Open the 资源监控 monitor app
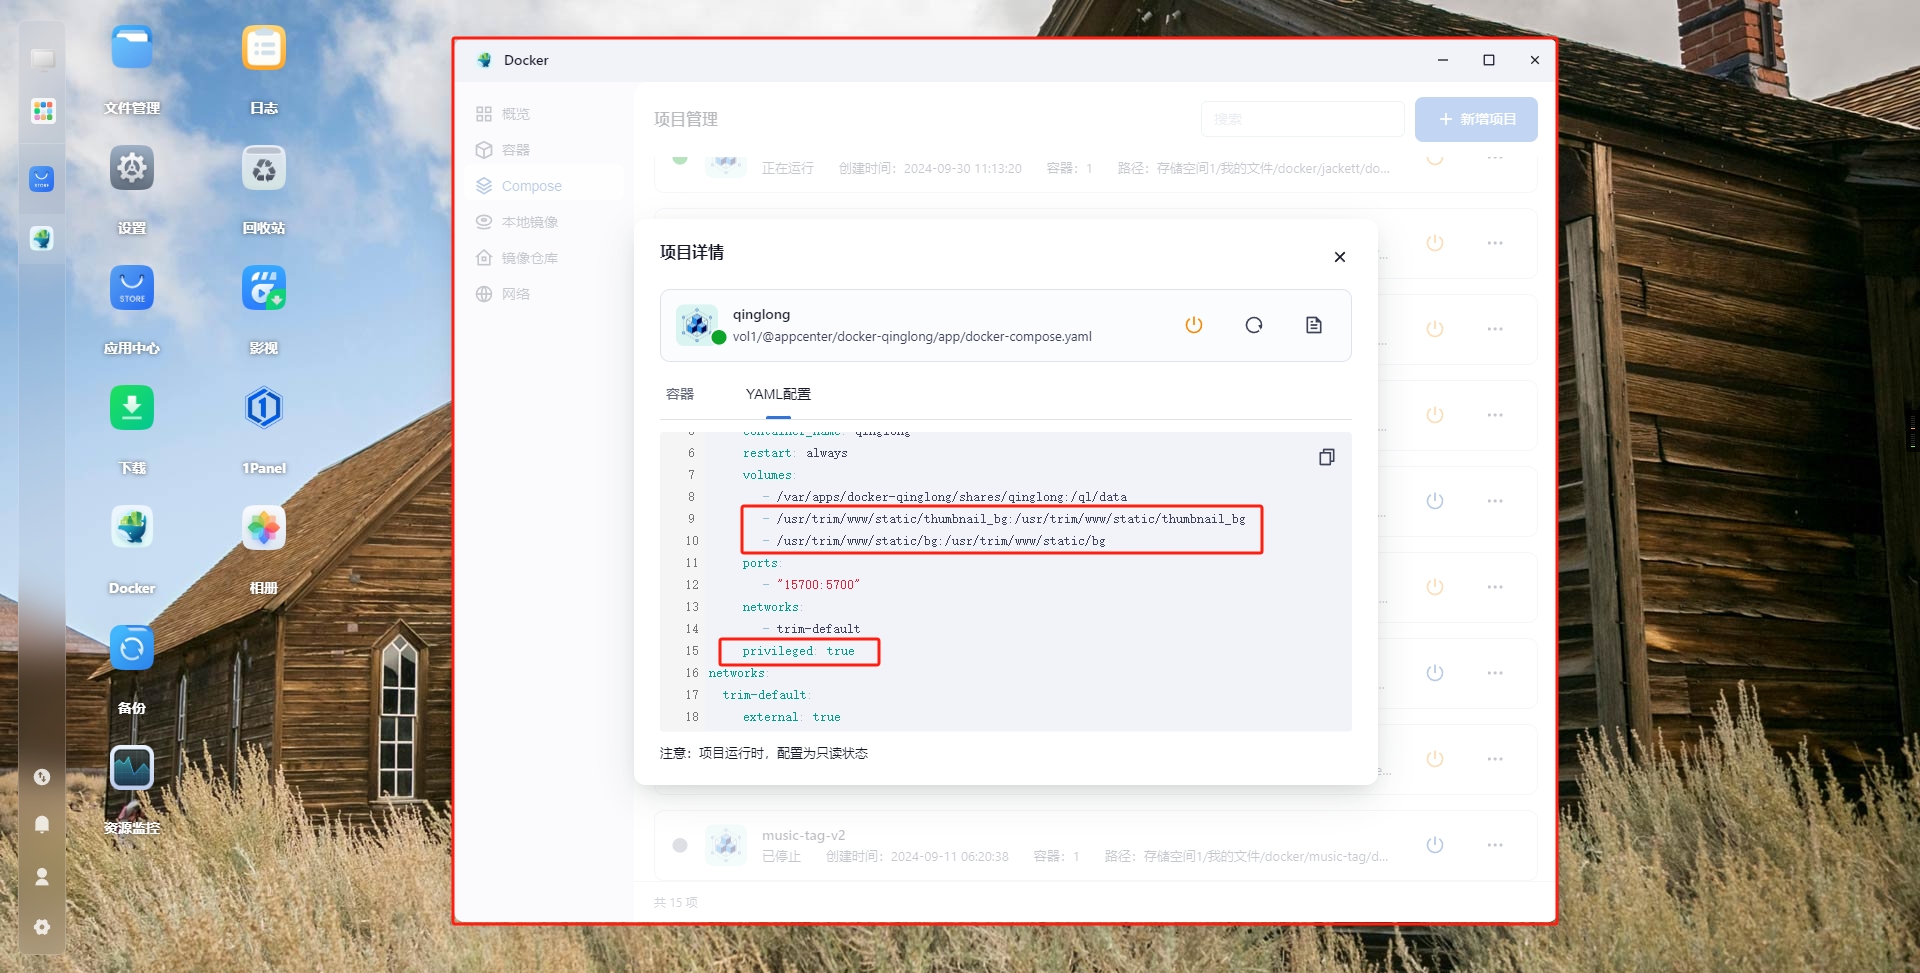Image resolution: width=1920 pixels, height=973 pixels. (132, 768)
